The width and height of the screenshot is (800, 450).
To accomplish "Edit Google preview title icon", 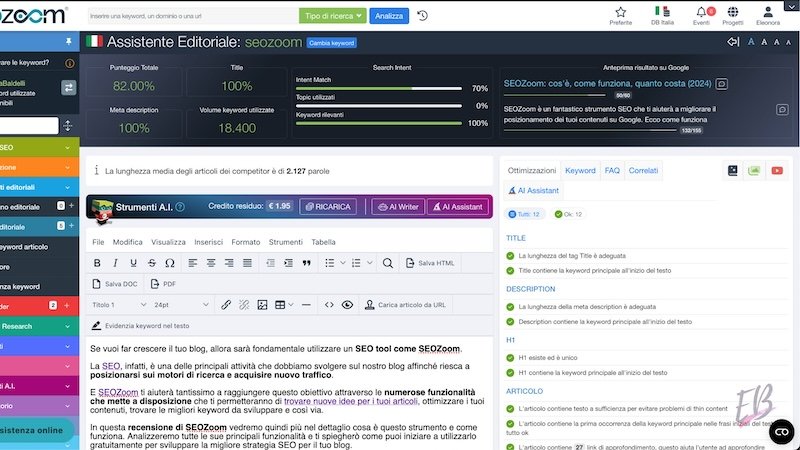I will (721, 84).
